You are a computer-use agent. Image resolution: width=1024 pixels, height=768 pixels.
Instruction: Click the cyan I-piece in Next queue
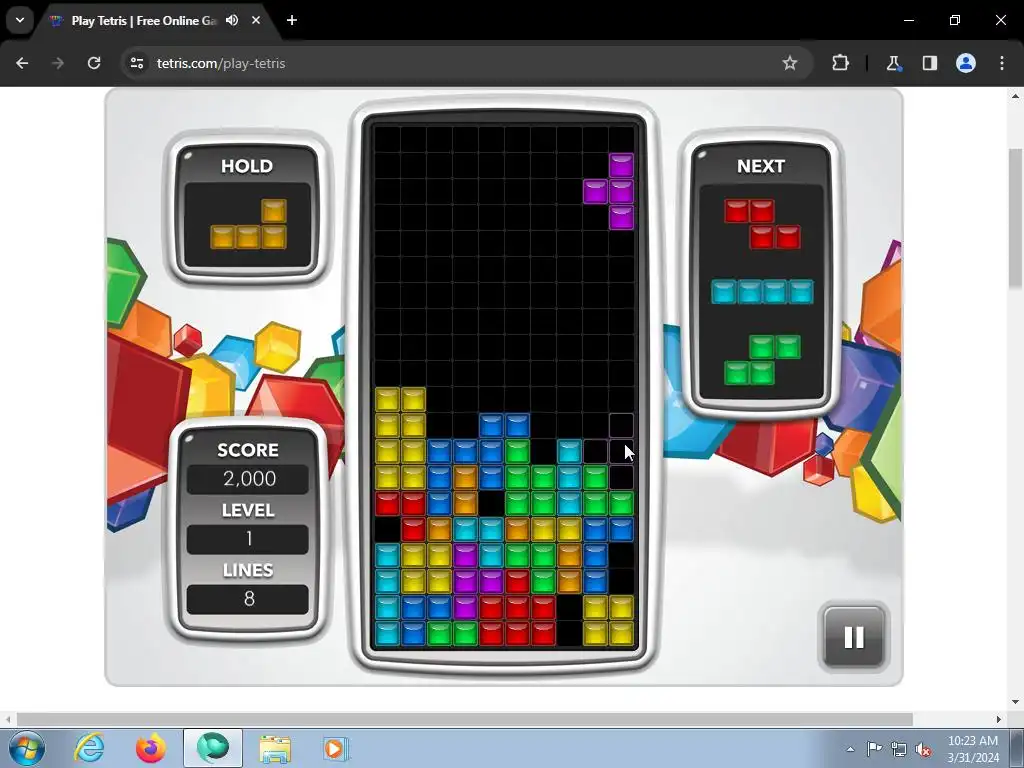click(762, 292)
